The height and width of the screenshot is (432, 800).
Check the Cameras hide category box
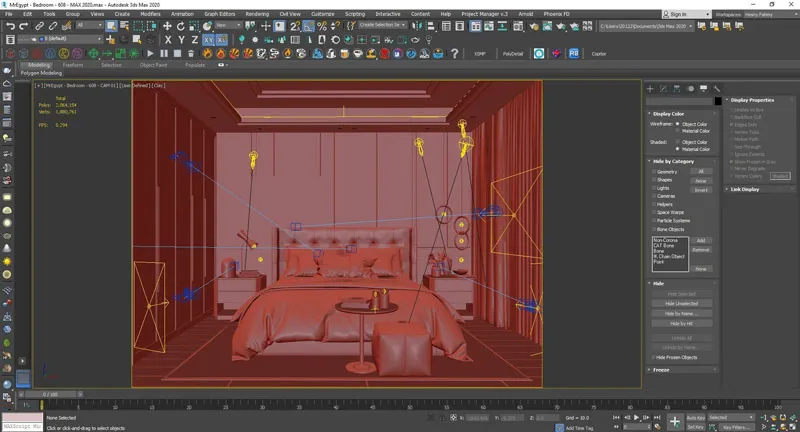tap(654, 195)
